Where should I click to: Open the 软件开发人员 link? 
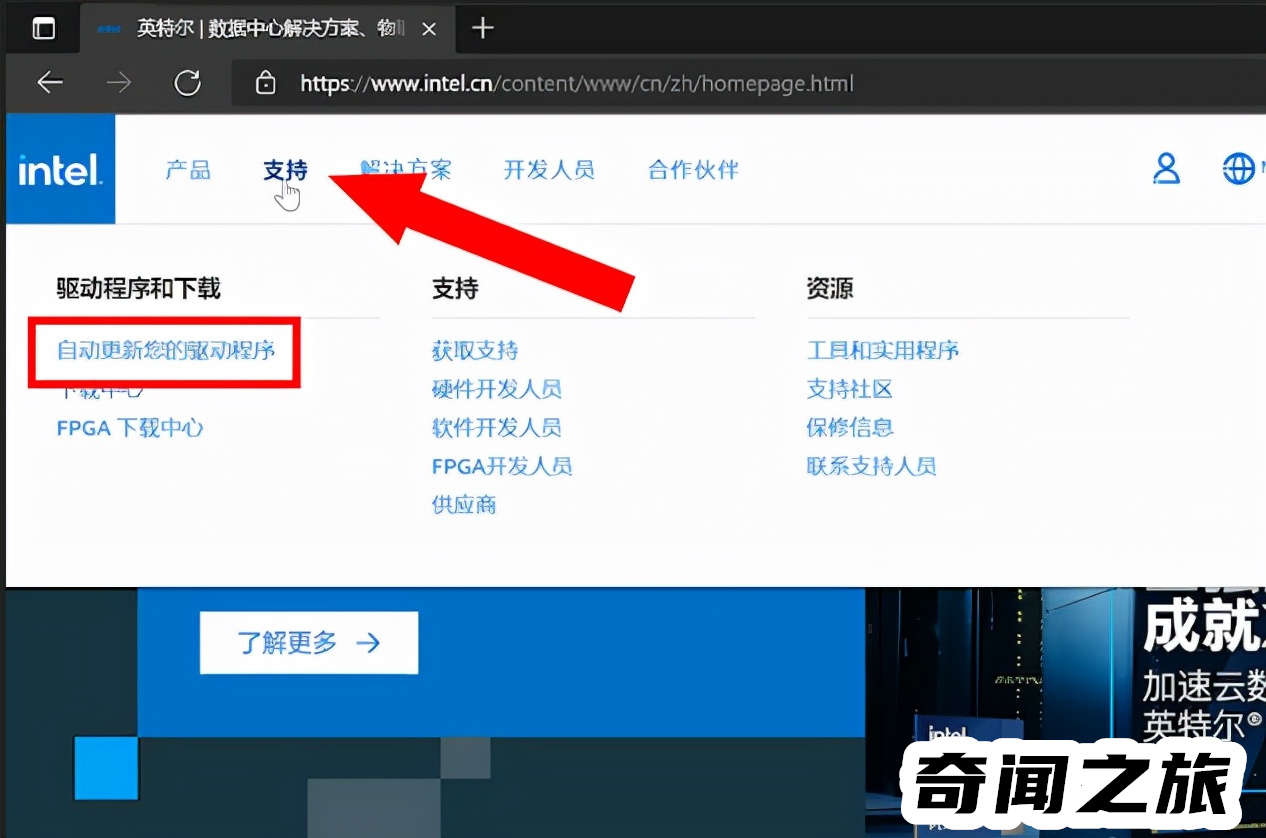tap(497, 428)
